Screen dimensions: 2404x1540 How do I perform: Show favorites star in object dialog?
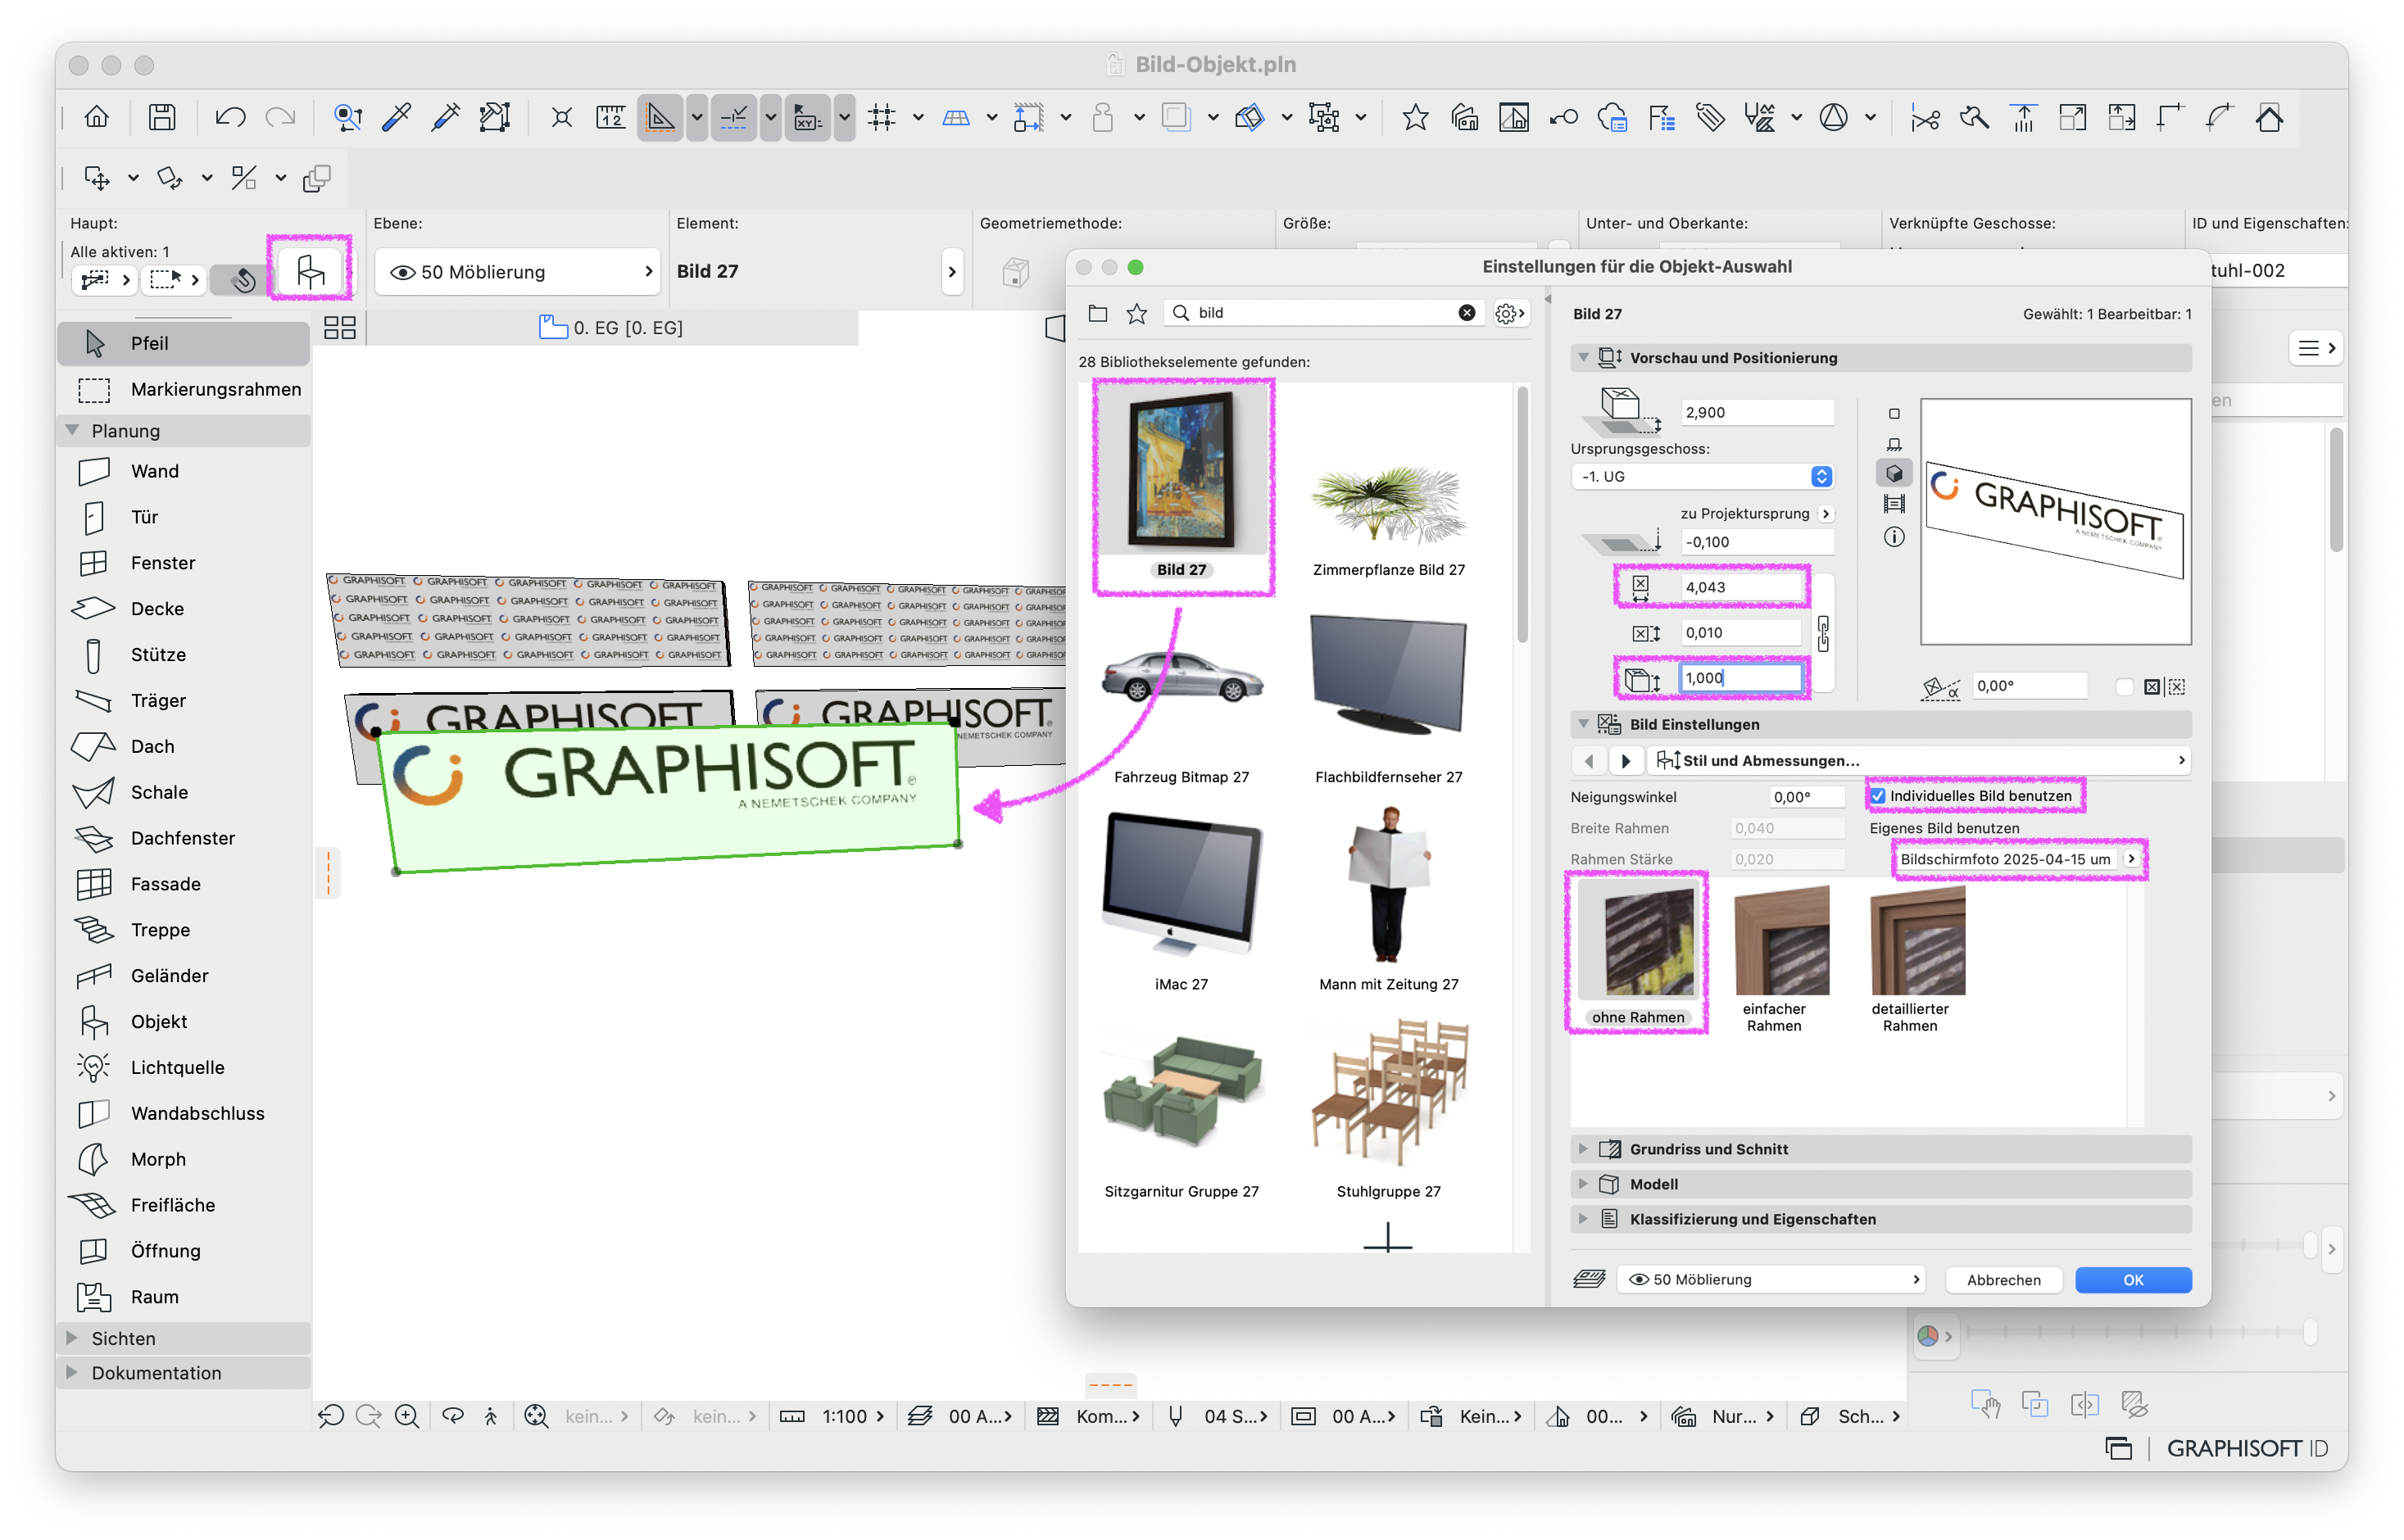point(1137,313)
